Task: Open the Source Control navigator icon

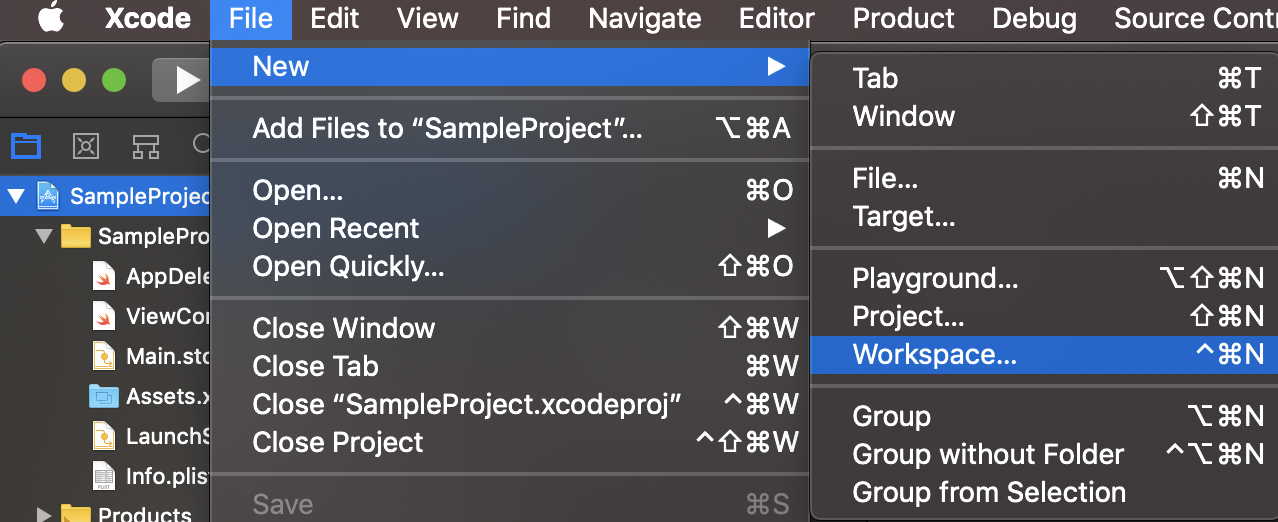Action: coord(86,147)
